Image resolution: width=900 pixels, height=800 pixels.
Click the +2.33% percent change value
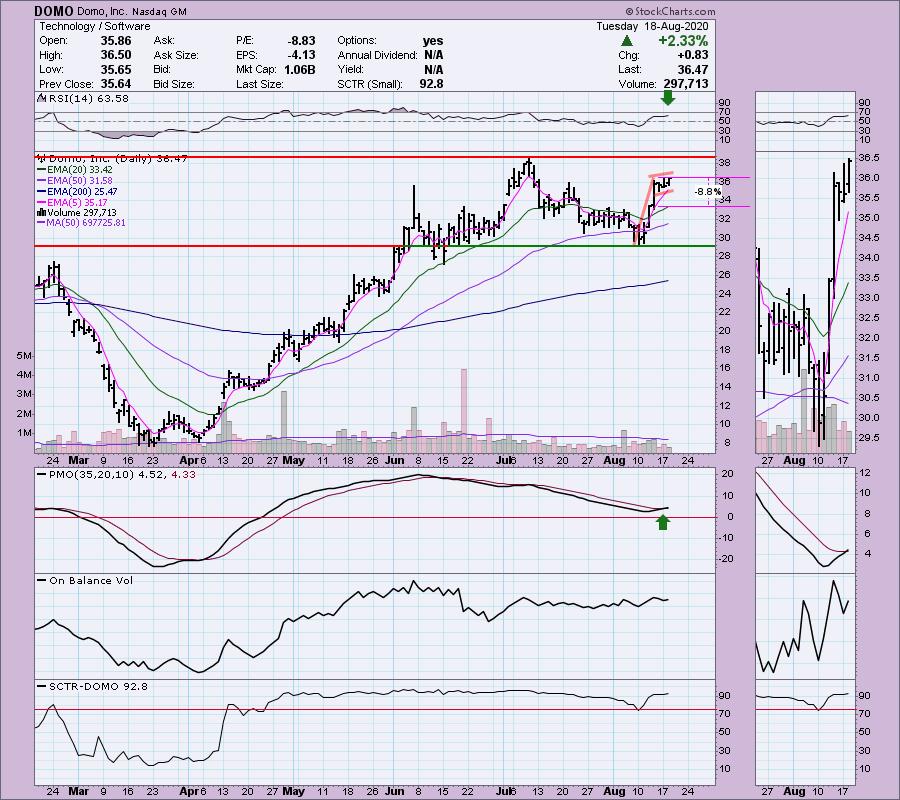683,41
